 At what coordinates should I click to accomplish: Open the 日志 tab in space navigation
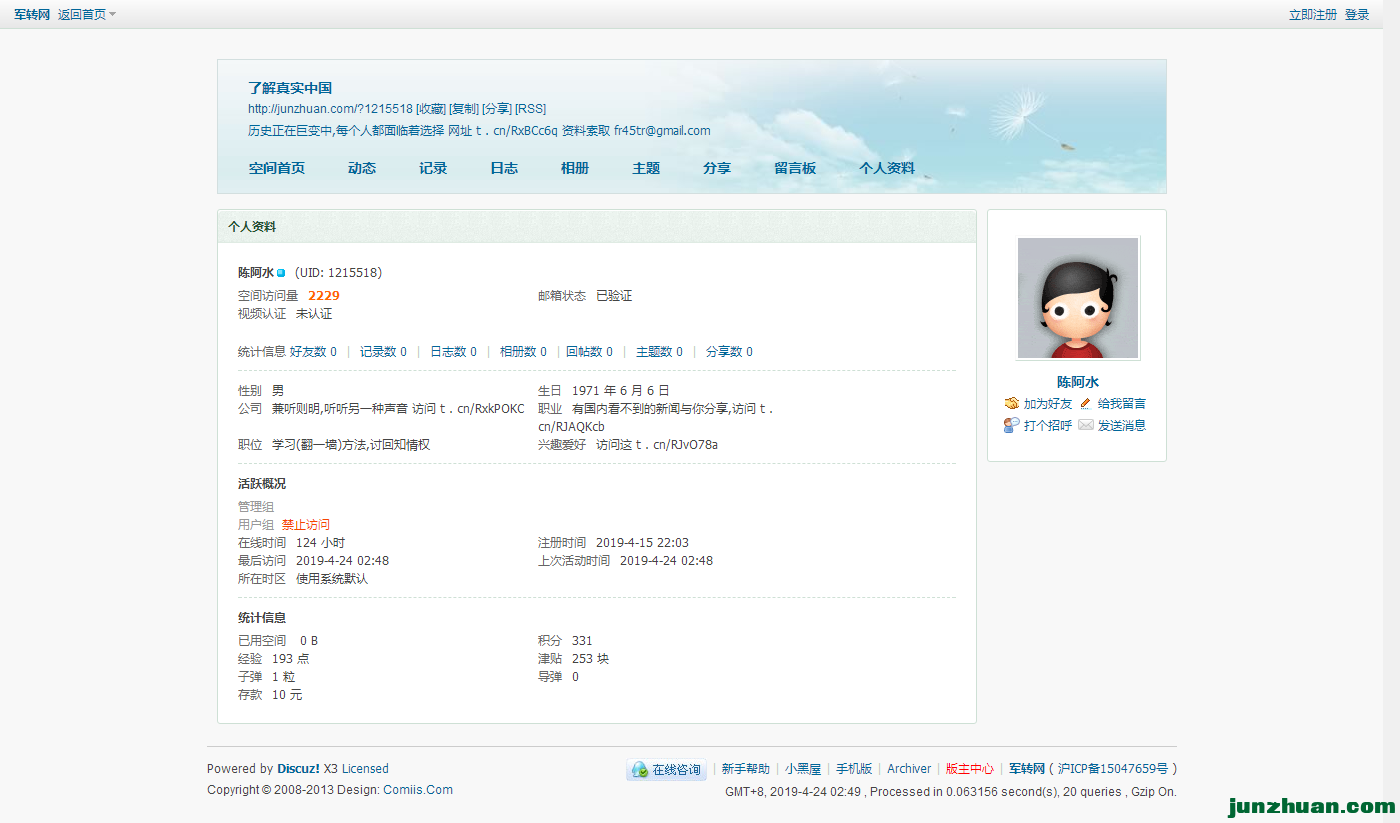[x=504, y=168]
